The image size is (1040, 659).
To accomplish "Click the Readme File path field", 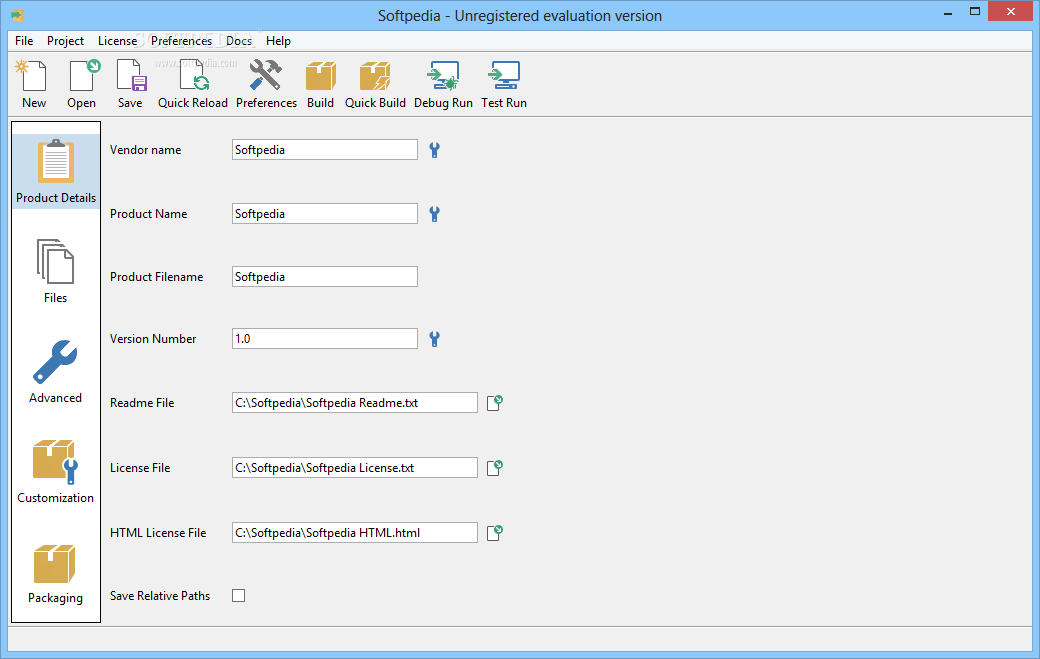I will coord(355,402).
